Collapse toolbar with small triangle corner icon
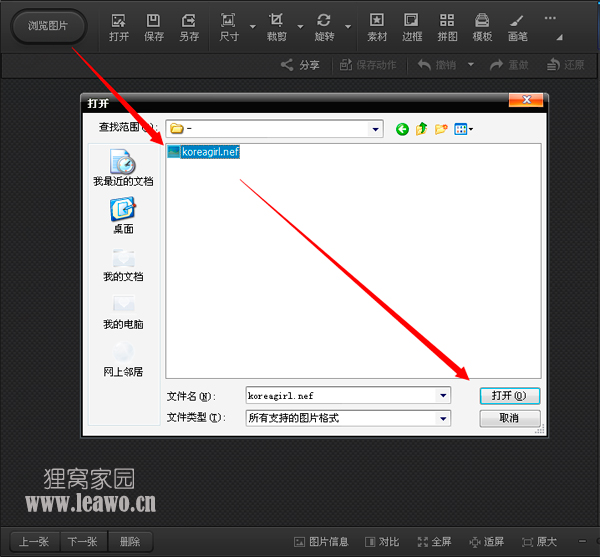The image size is (600, 557). (x=559, y=37)
